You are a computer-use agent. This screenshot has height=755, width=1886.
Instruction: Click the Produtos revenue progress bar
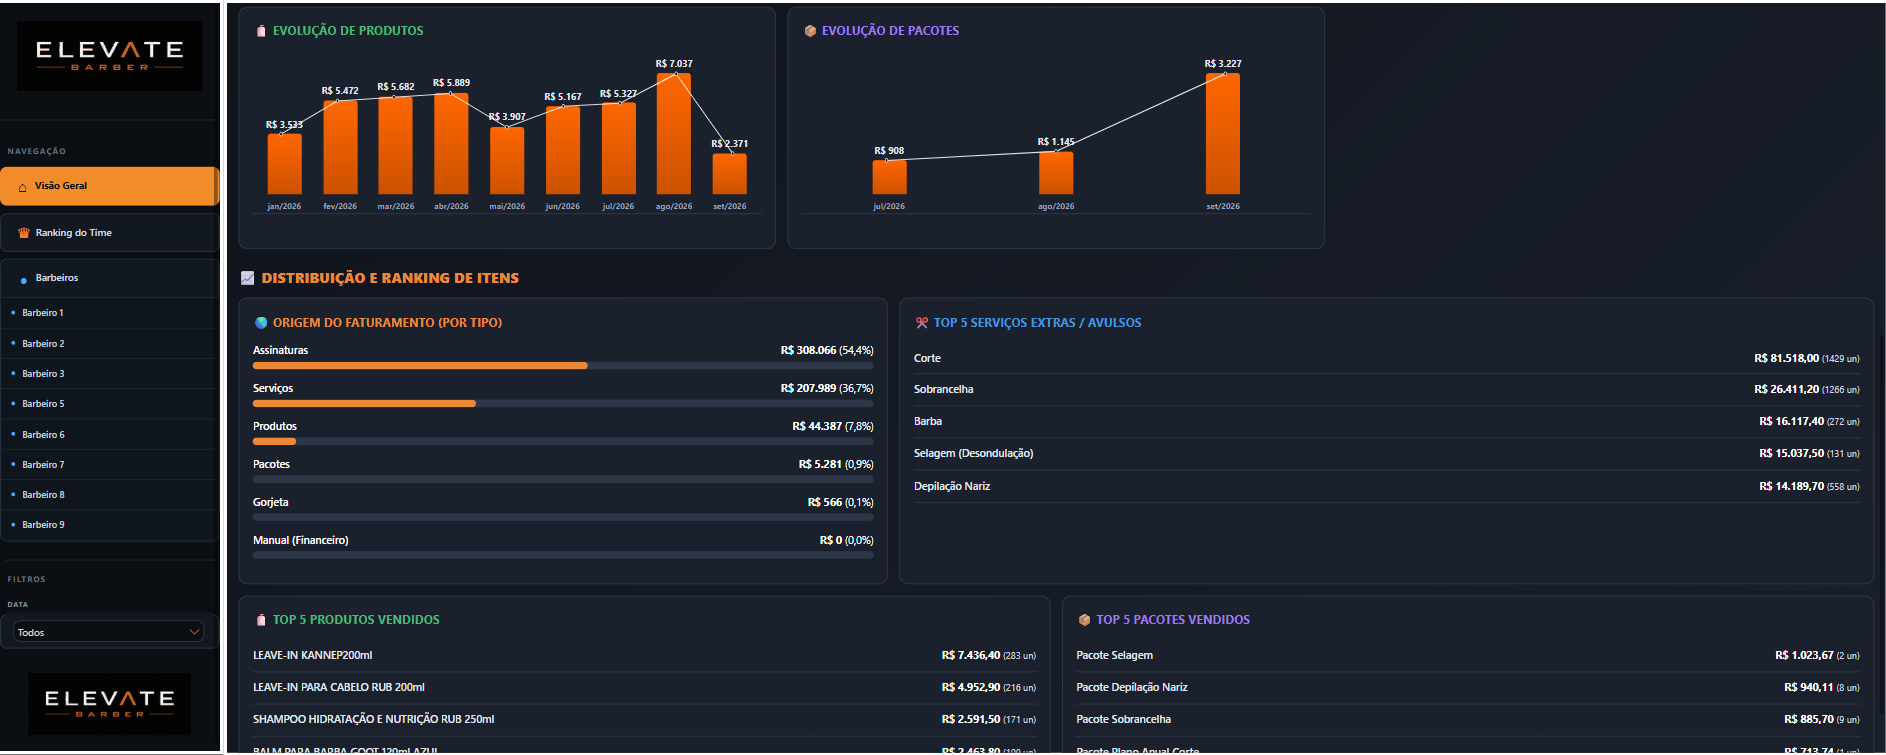(563, 442)
